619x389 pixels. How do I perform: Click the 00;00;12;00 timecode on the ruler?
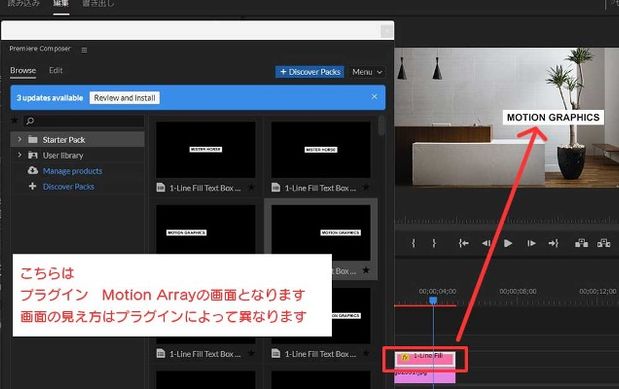[597, 291]
